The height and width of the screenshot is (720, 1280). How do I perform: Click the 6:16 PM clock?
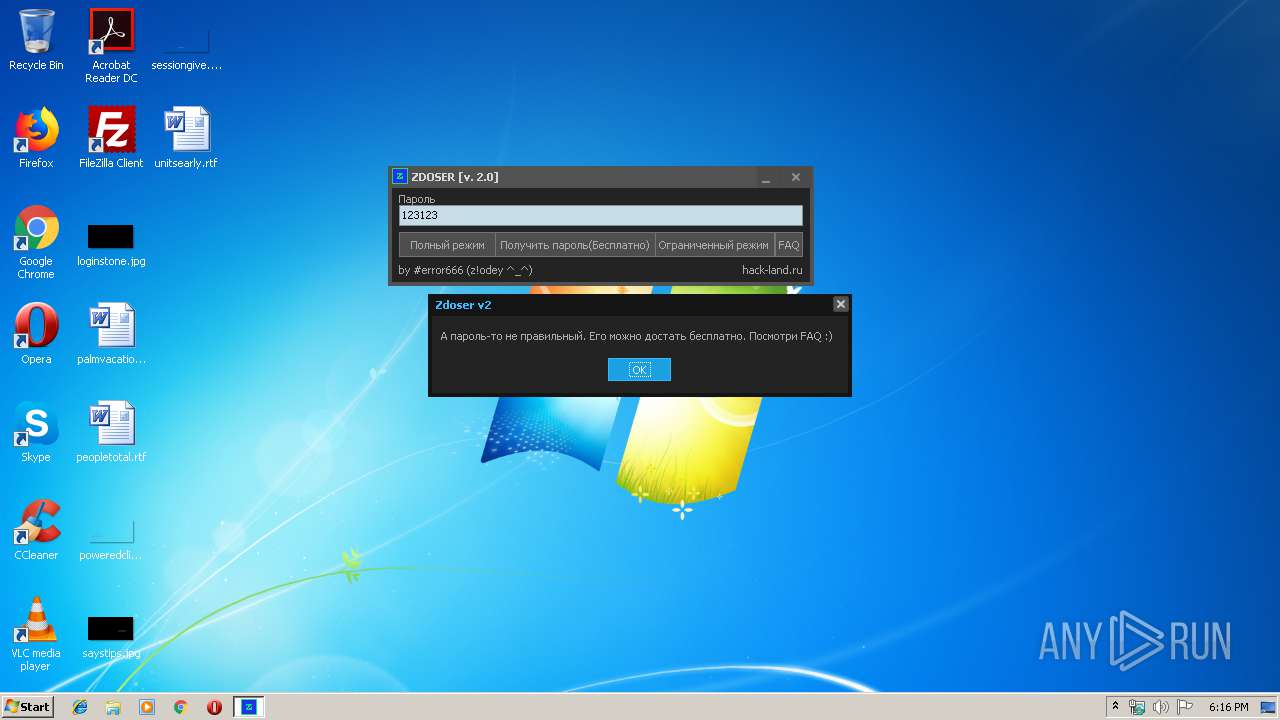pos(1228,707)
